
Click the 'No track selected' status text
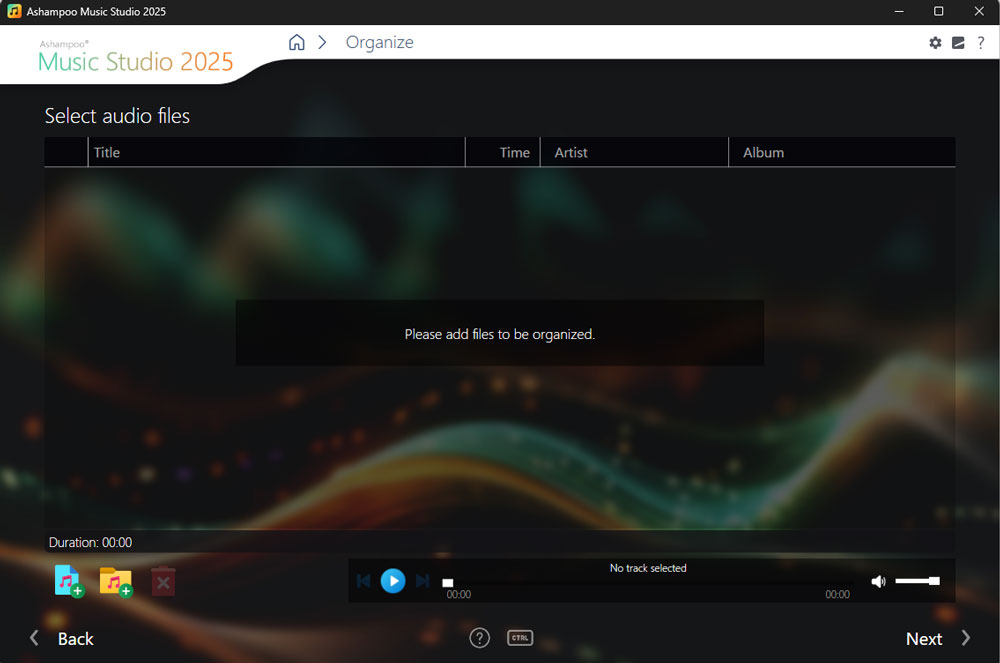648,568
